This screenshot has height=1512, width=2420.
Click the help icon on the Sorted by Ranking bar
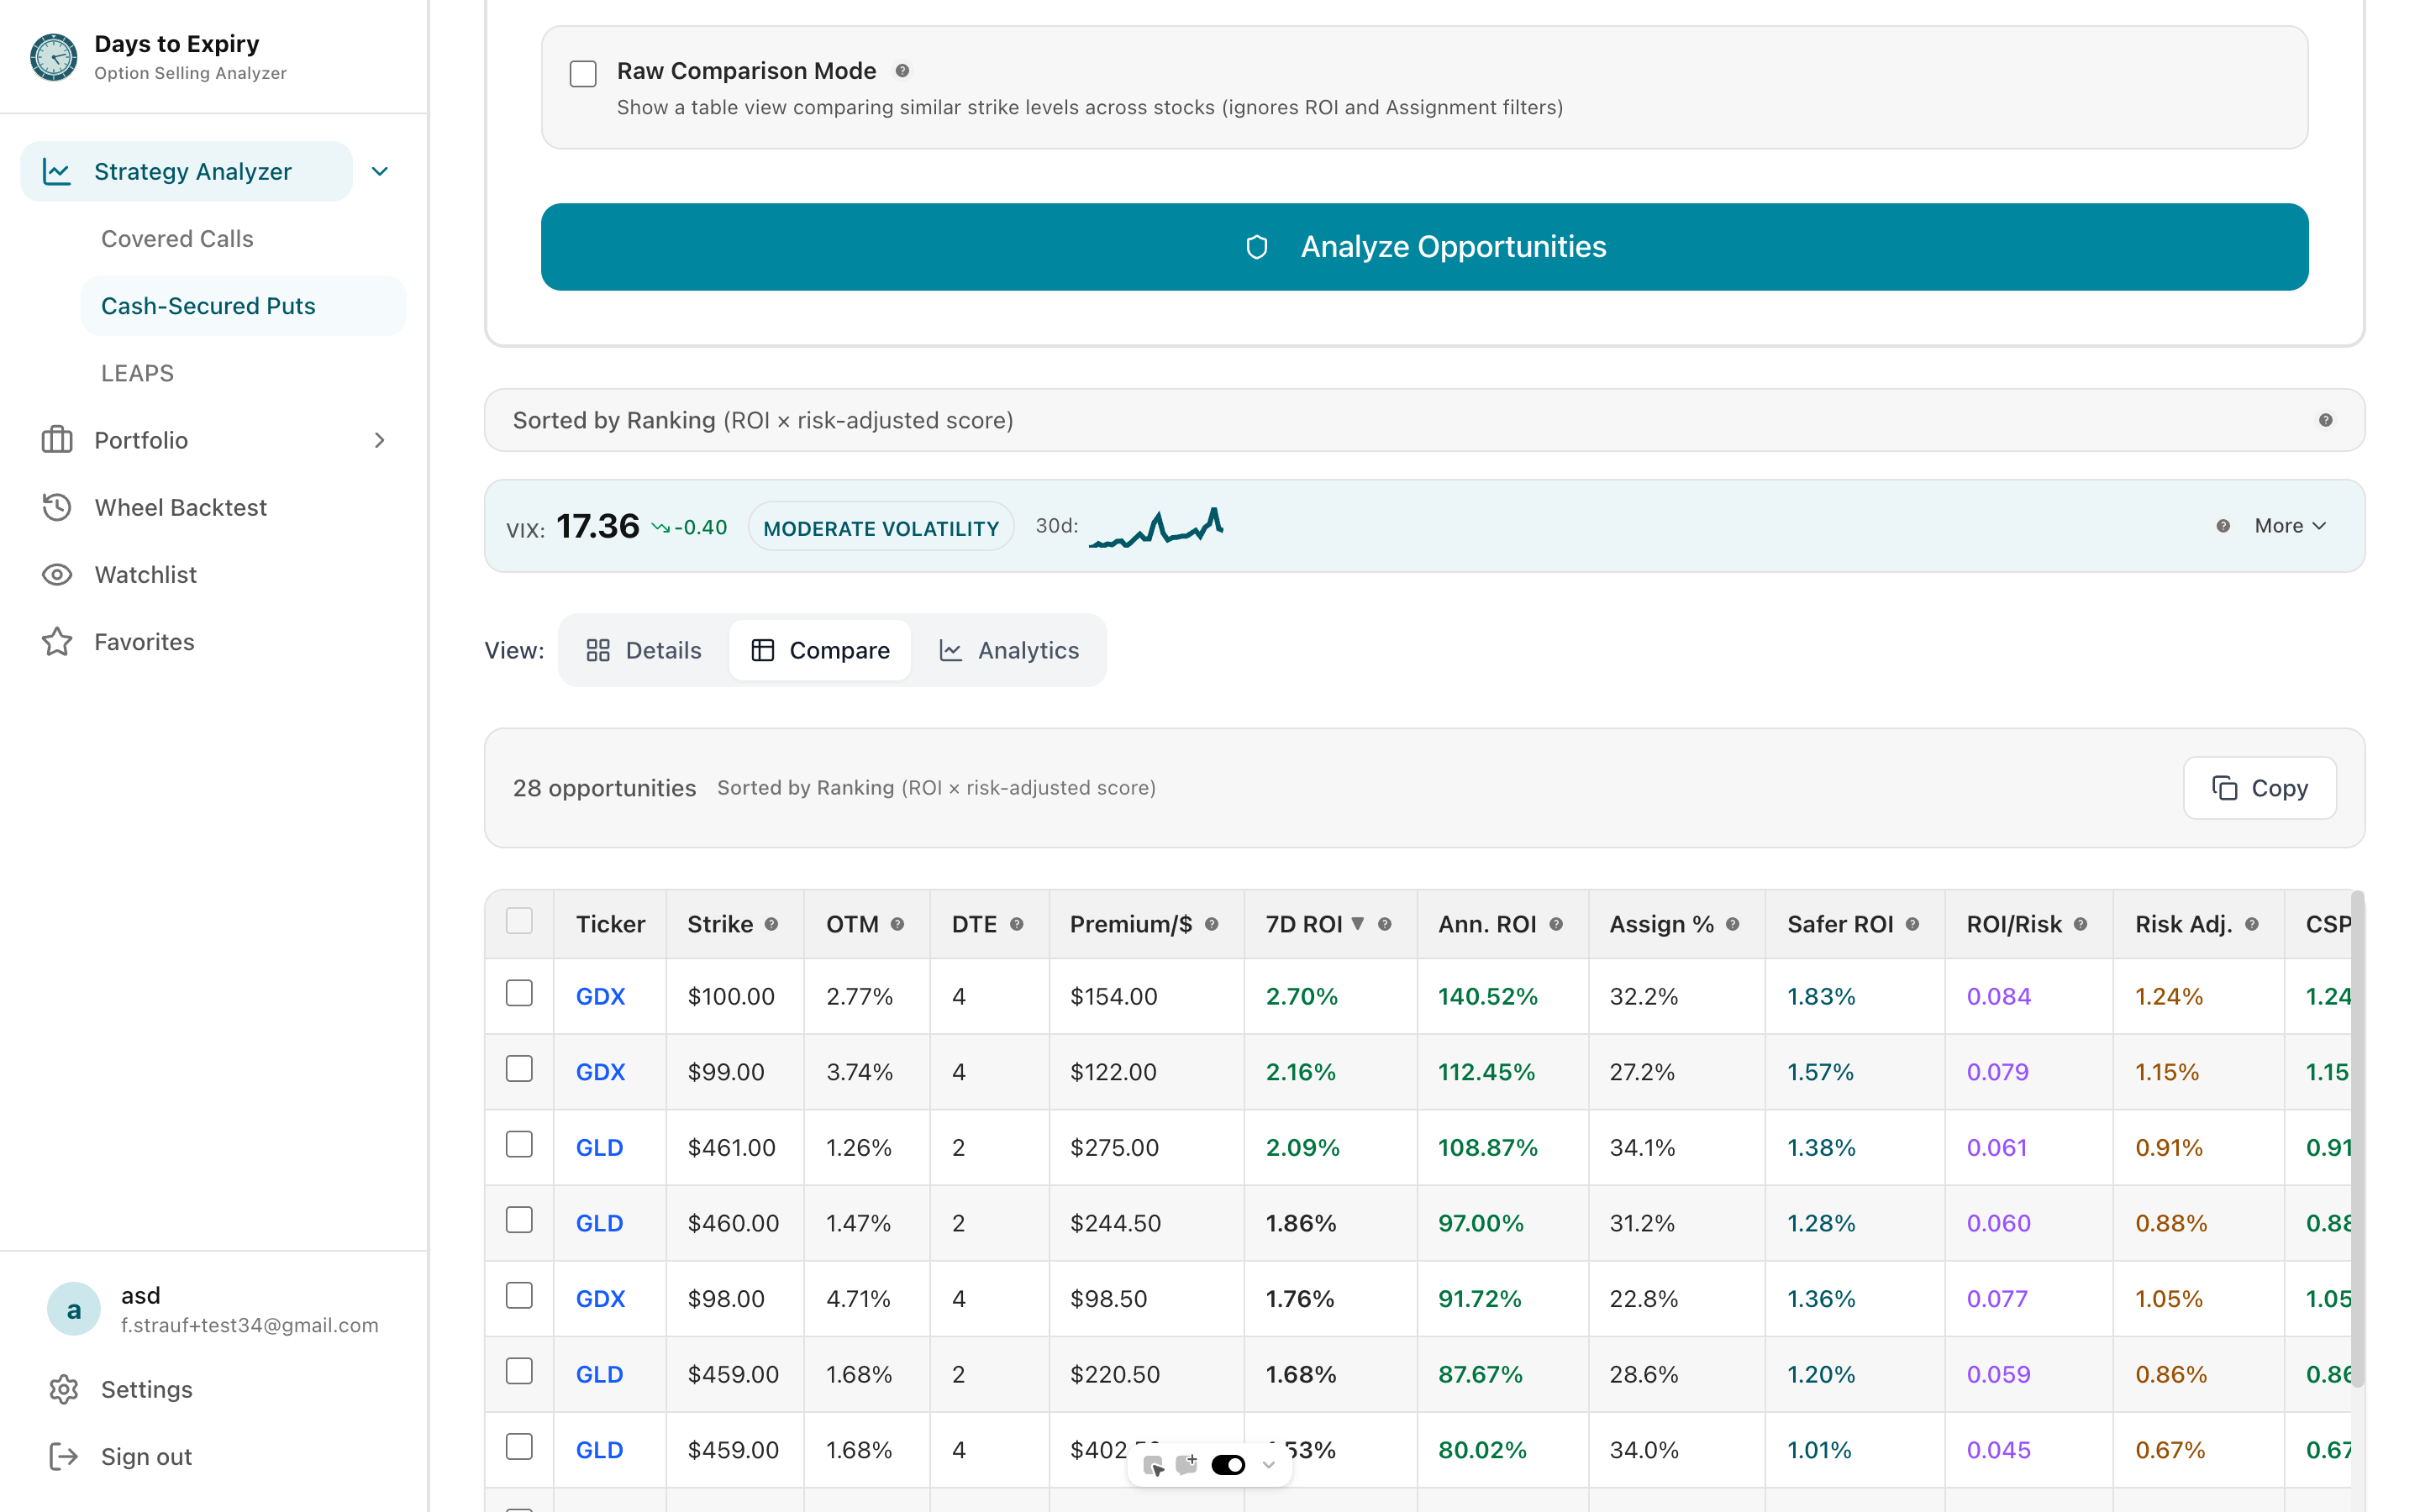2326,419
